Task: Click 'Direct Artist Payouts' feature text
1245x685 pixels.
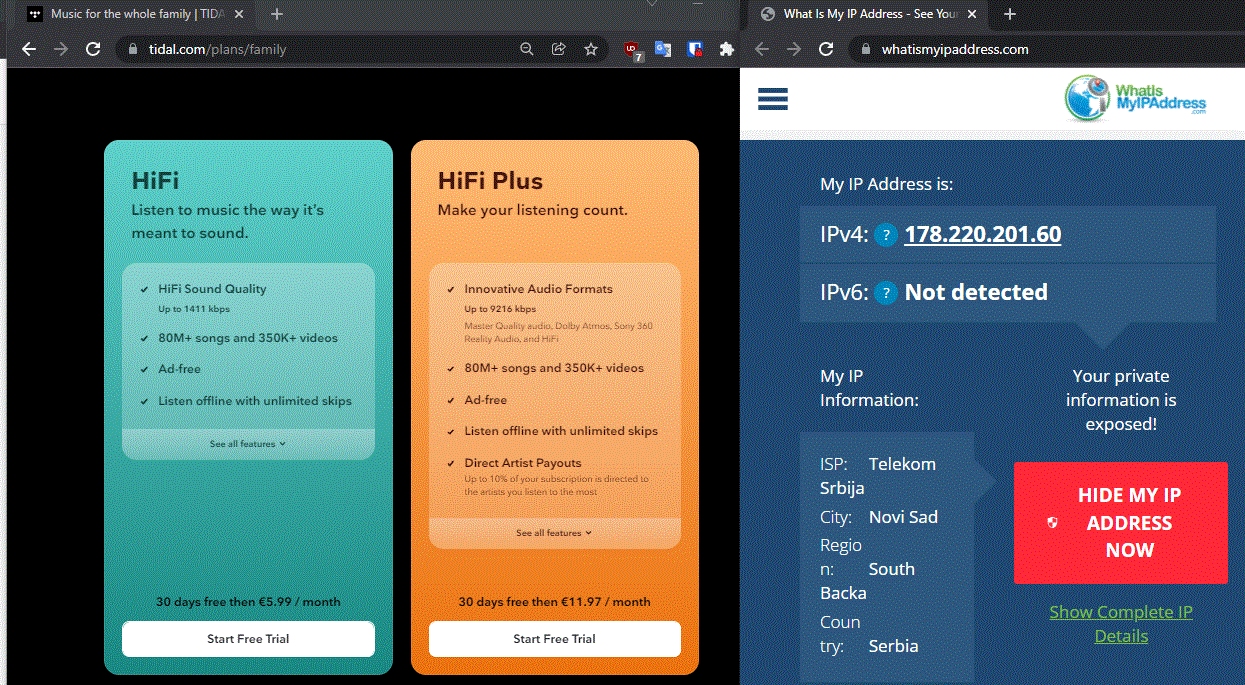Action: [522, 463]
